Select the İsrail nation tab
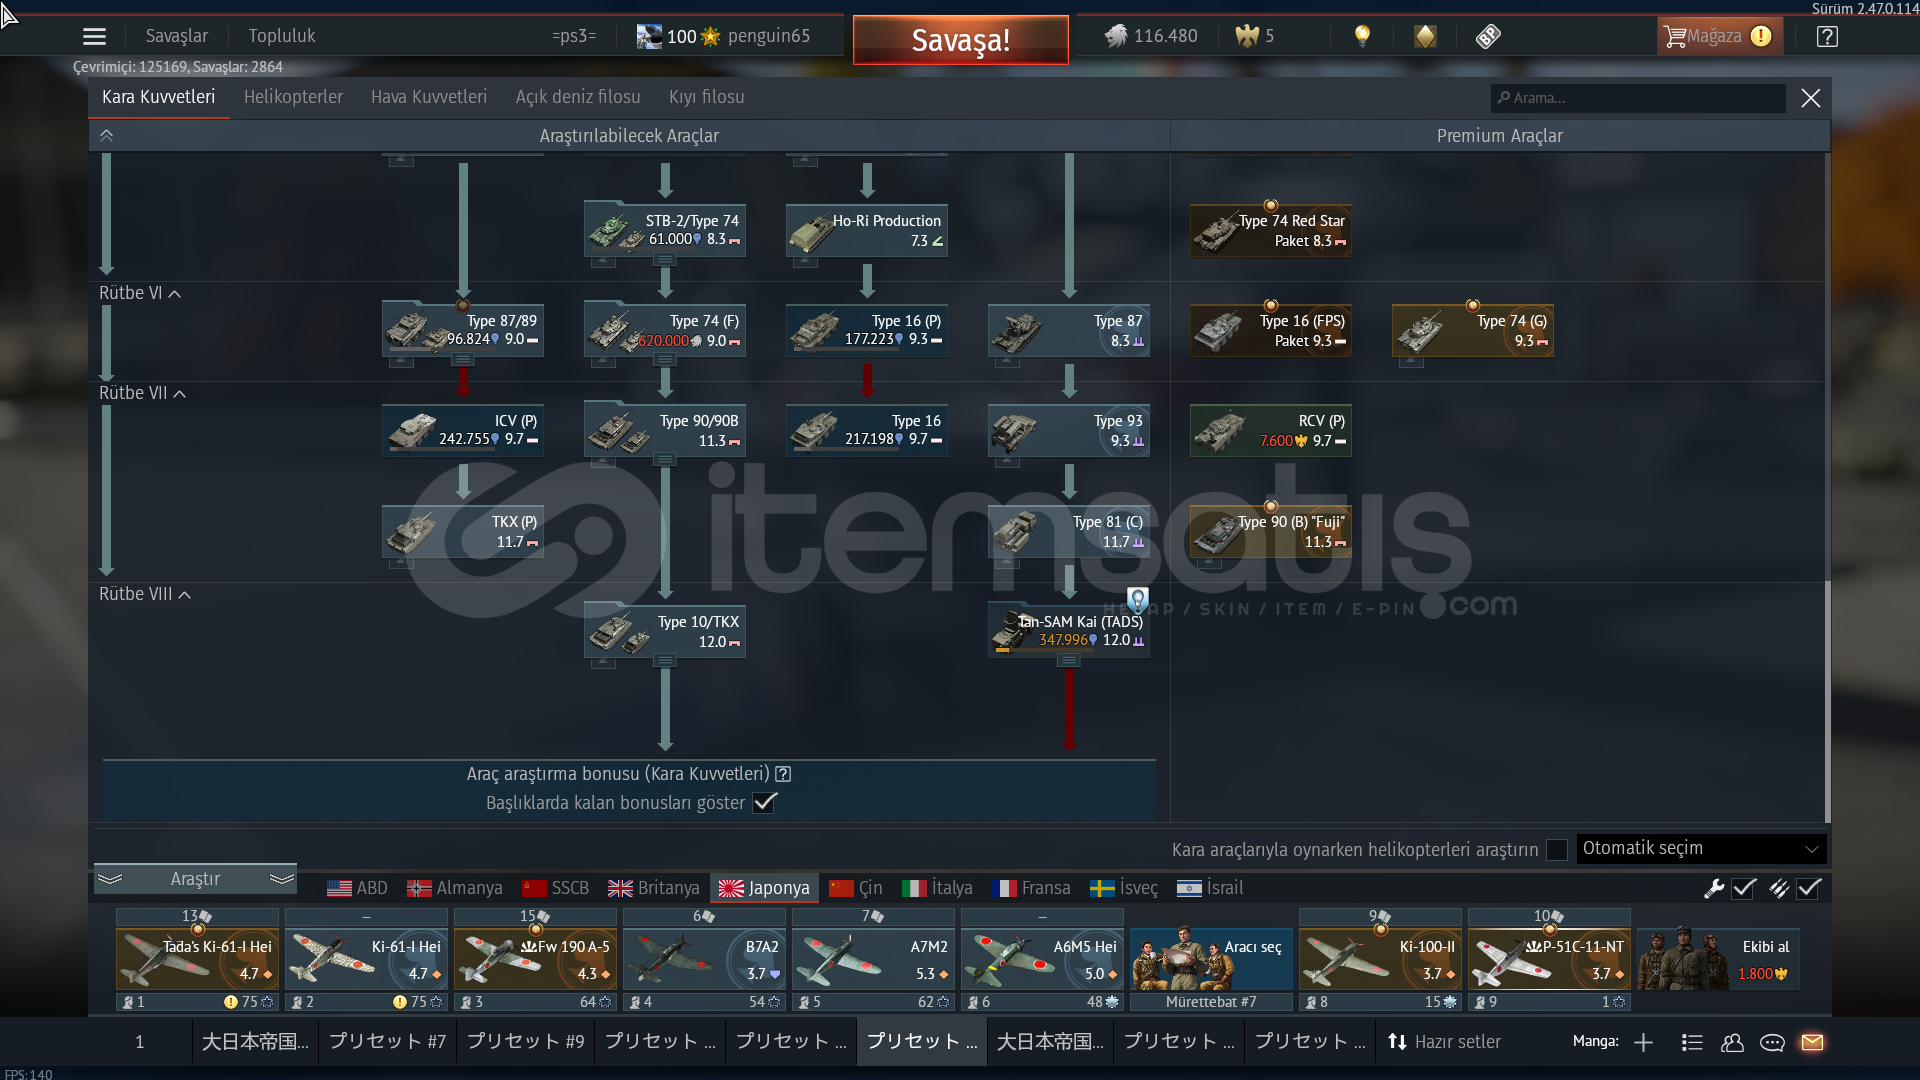Screen dimensions: 1920x1080 1210,888
